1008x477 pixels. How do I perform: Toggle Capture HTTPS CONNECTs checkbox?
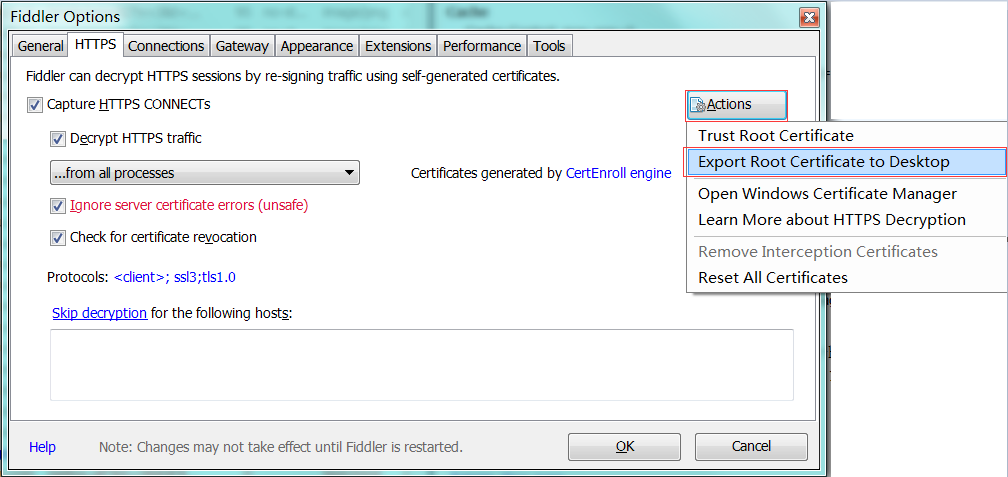click(x=35, y=104)
